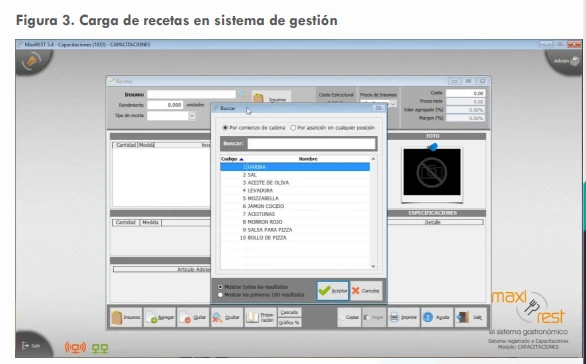Click the Agregar toolbar button
This screenshot has width=586, height=364.
pyautogui.click(x=160, y=317)
